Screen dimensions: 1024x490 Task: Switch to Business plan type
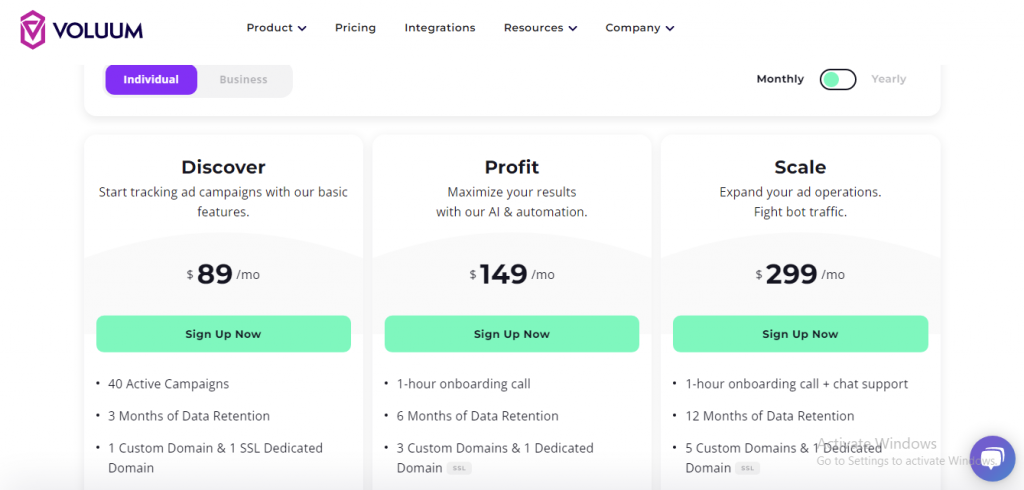click(244, 80)
